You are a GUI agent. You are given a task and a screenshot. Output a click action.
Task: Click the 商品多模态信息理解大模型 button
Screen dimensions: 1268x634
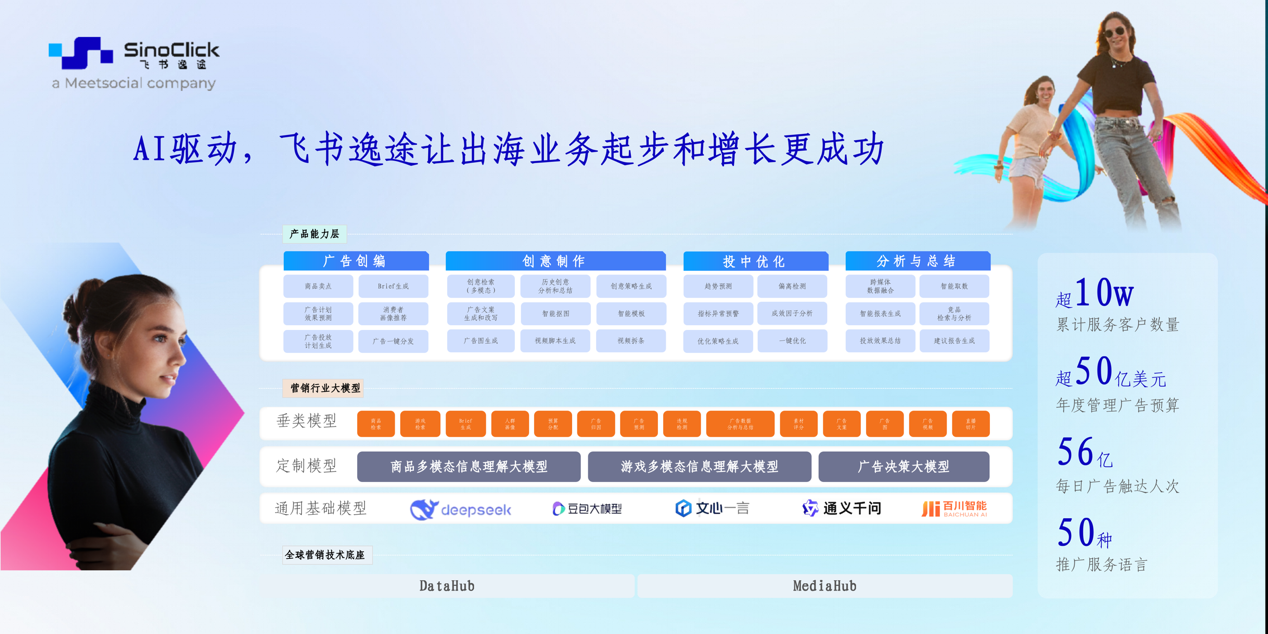pyautogui.click(x=469, y=467)
